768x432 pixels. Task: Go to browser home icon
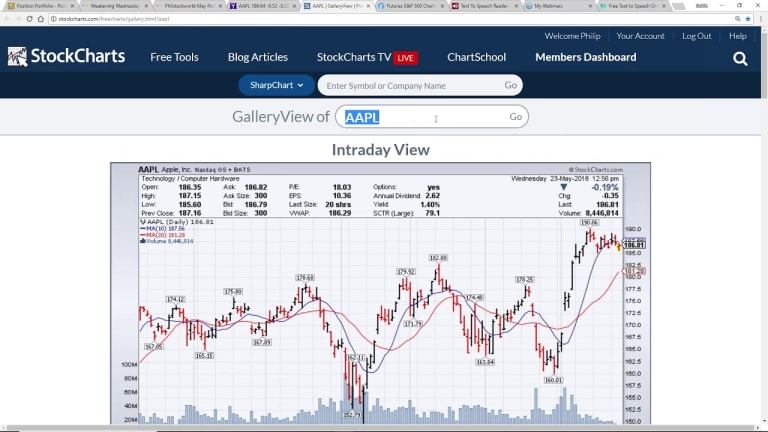click(x=41, y=19)
